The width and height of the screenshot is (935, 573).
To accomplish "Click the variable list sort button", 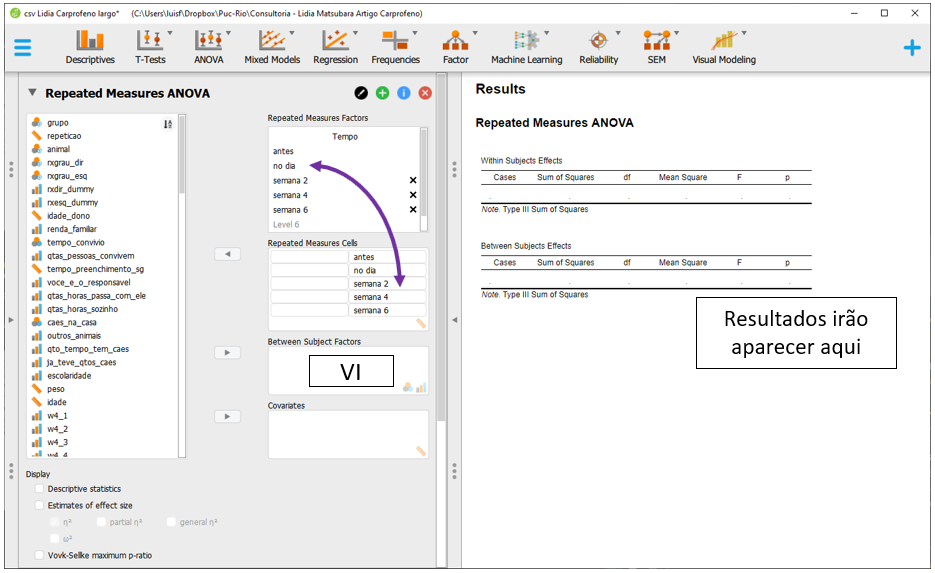I will pos(168,124).
